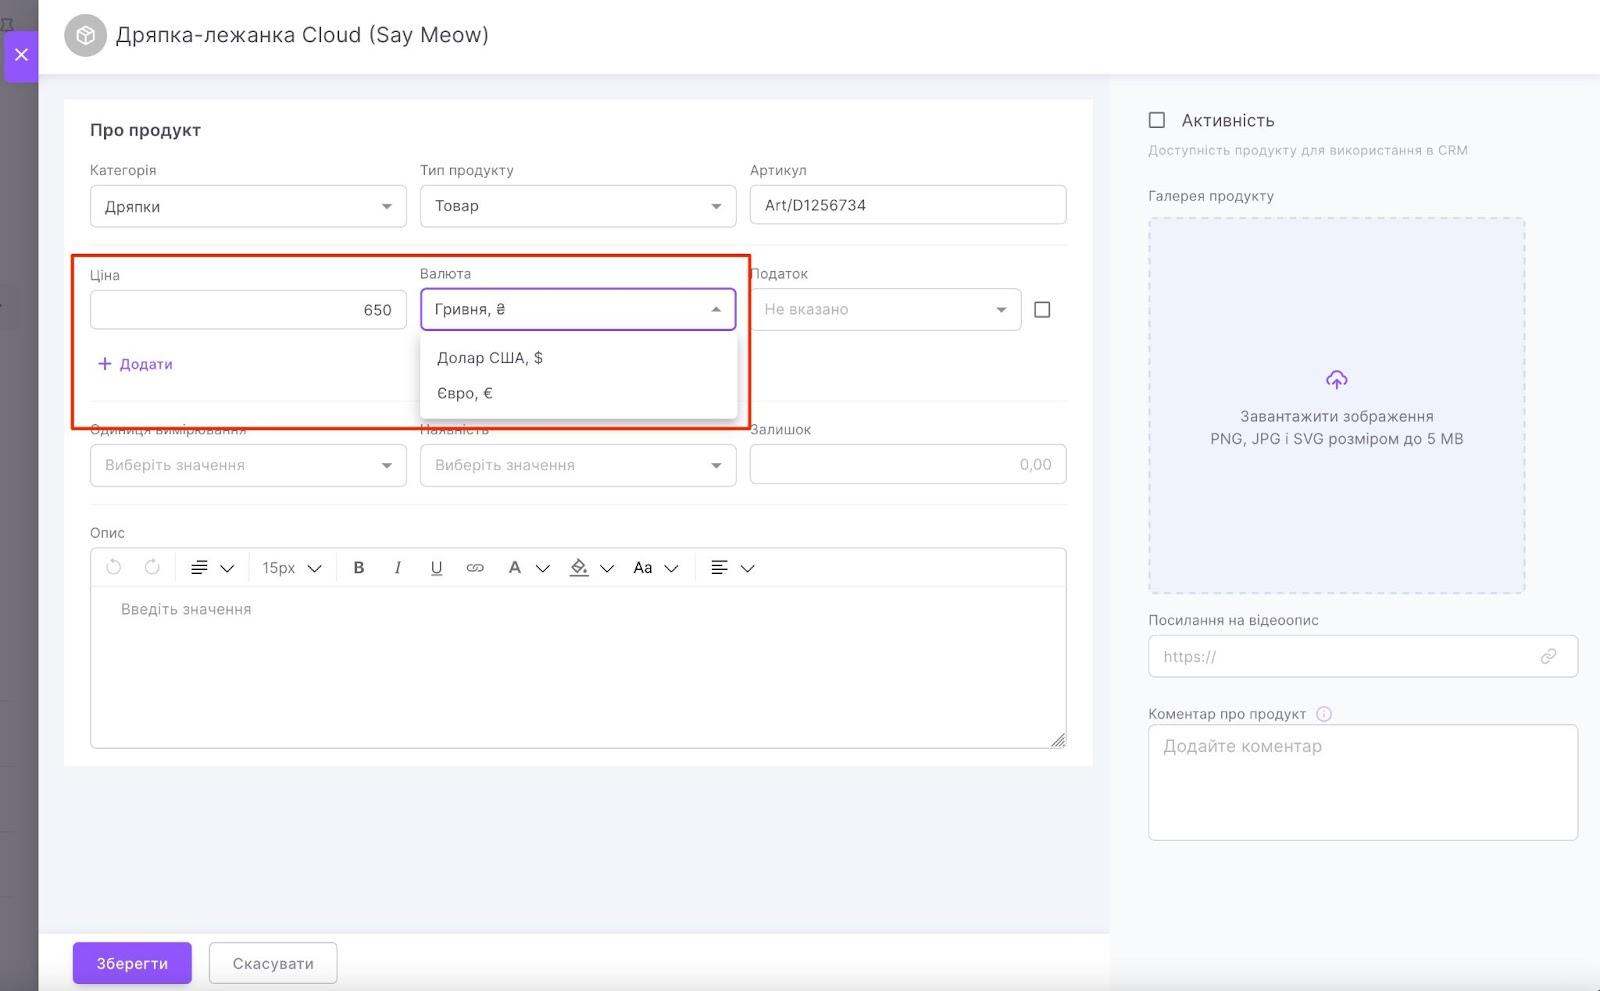The image size is (1600, 991).
Task: Apply underline formatting in description editor
Action: [436, 568]
